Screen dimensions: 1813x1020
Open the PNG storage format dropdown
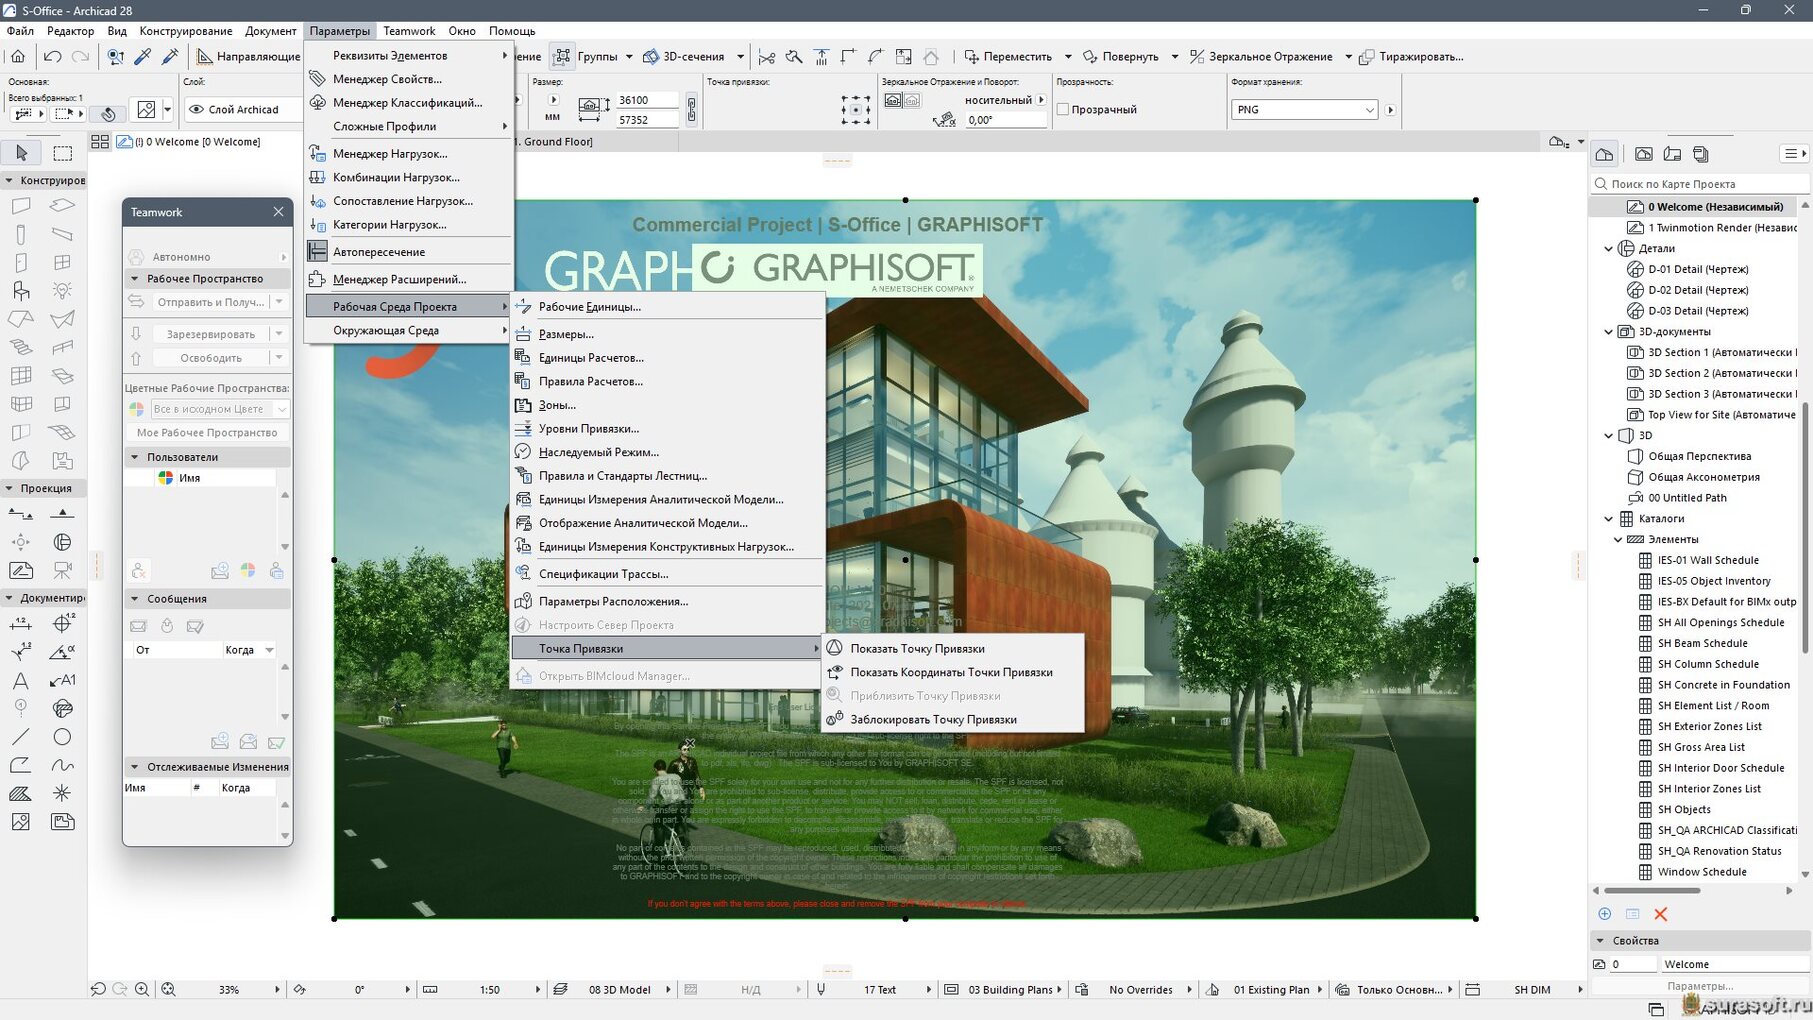pyautogui.click(x=1304, y=110)
